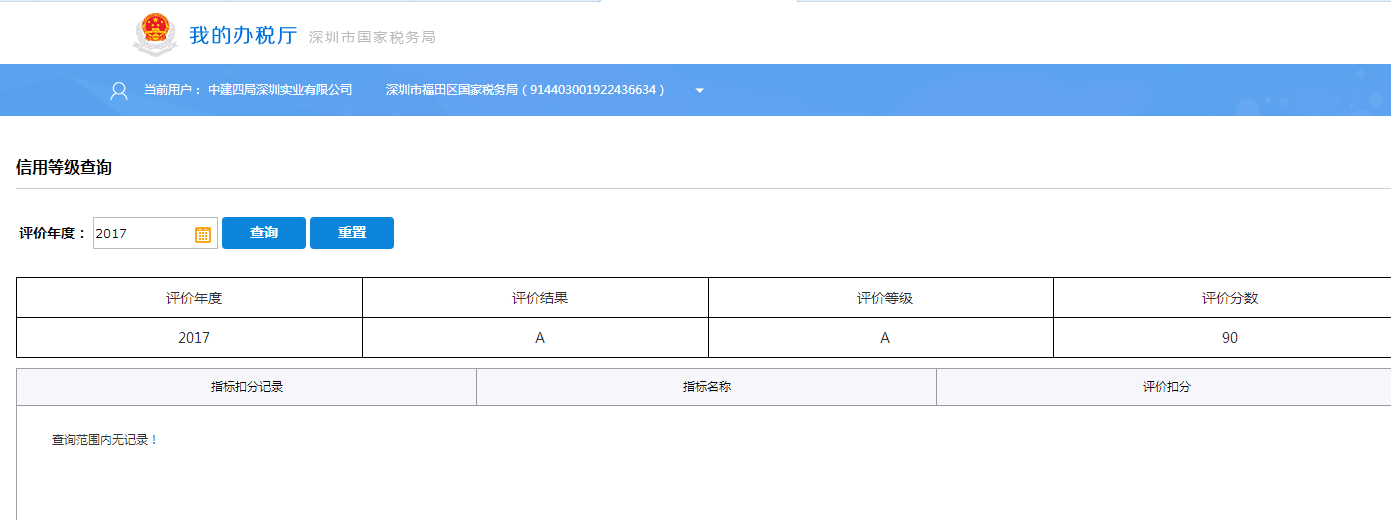1391x520 pixels.
Task: Expand the dropdown arrow beside the tax bureau
Action: (x=700, y=91)
